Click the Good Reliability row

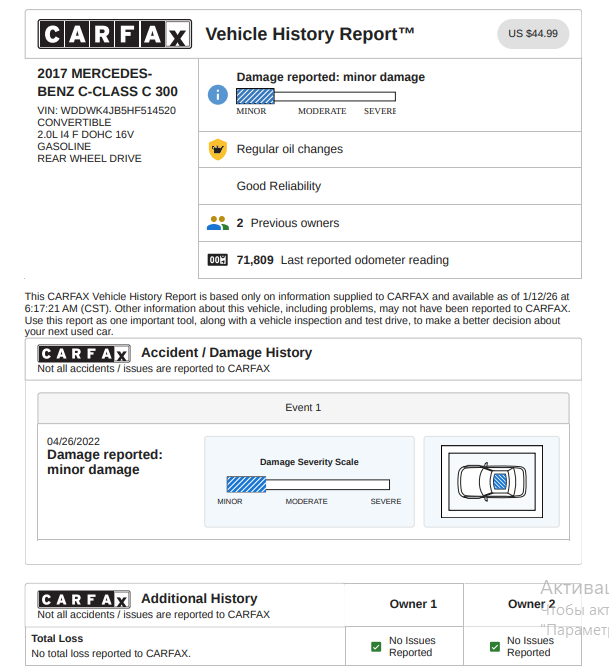279,186
